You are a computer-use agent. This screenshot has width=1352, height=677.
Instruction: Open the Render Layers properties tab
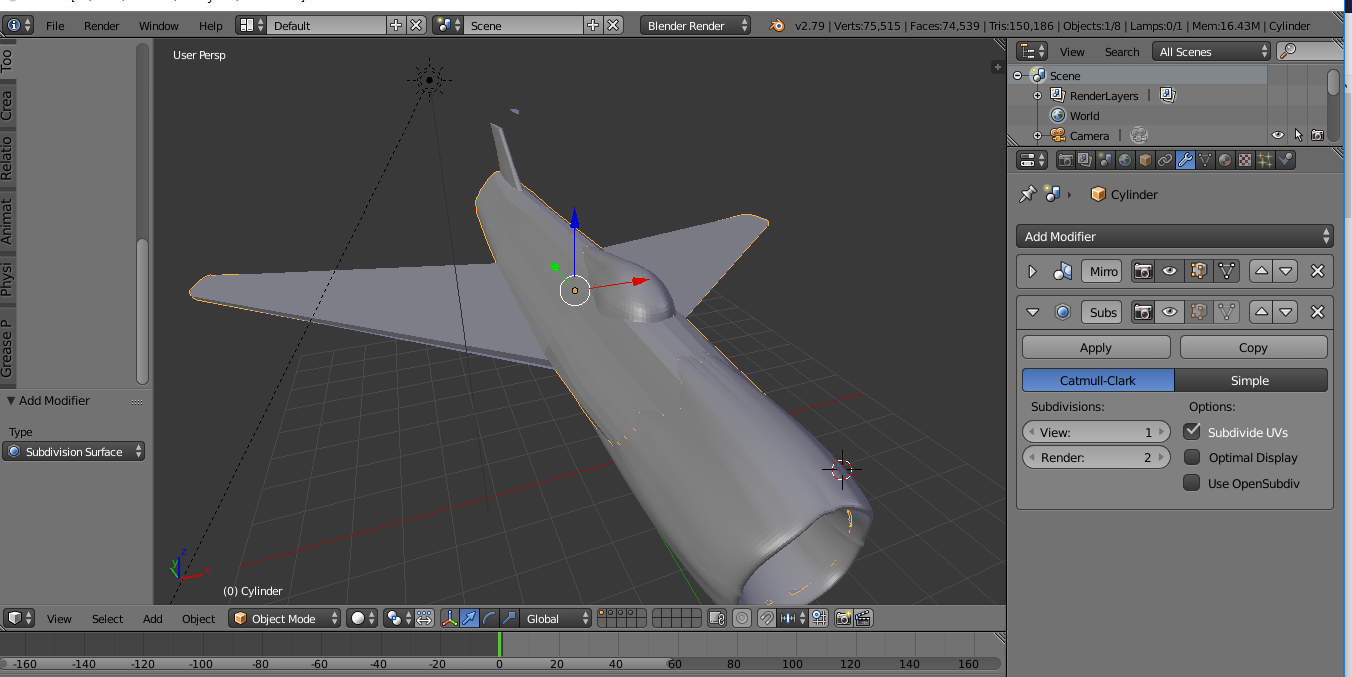1086,160
